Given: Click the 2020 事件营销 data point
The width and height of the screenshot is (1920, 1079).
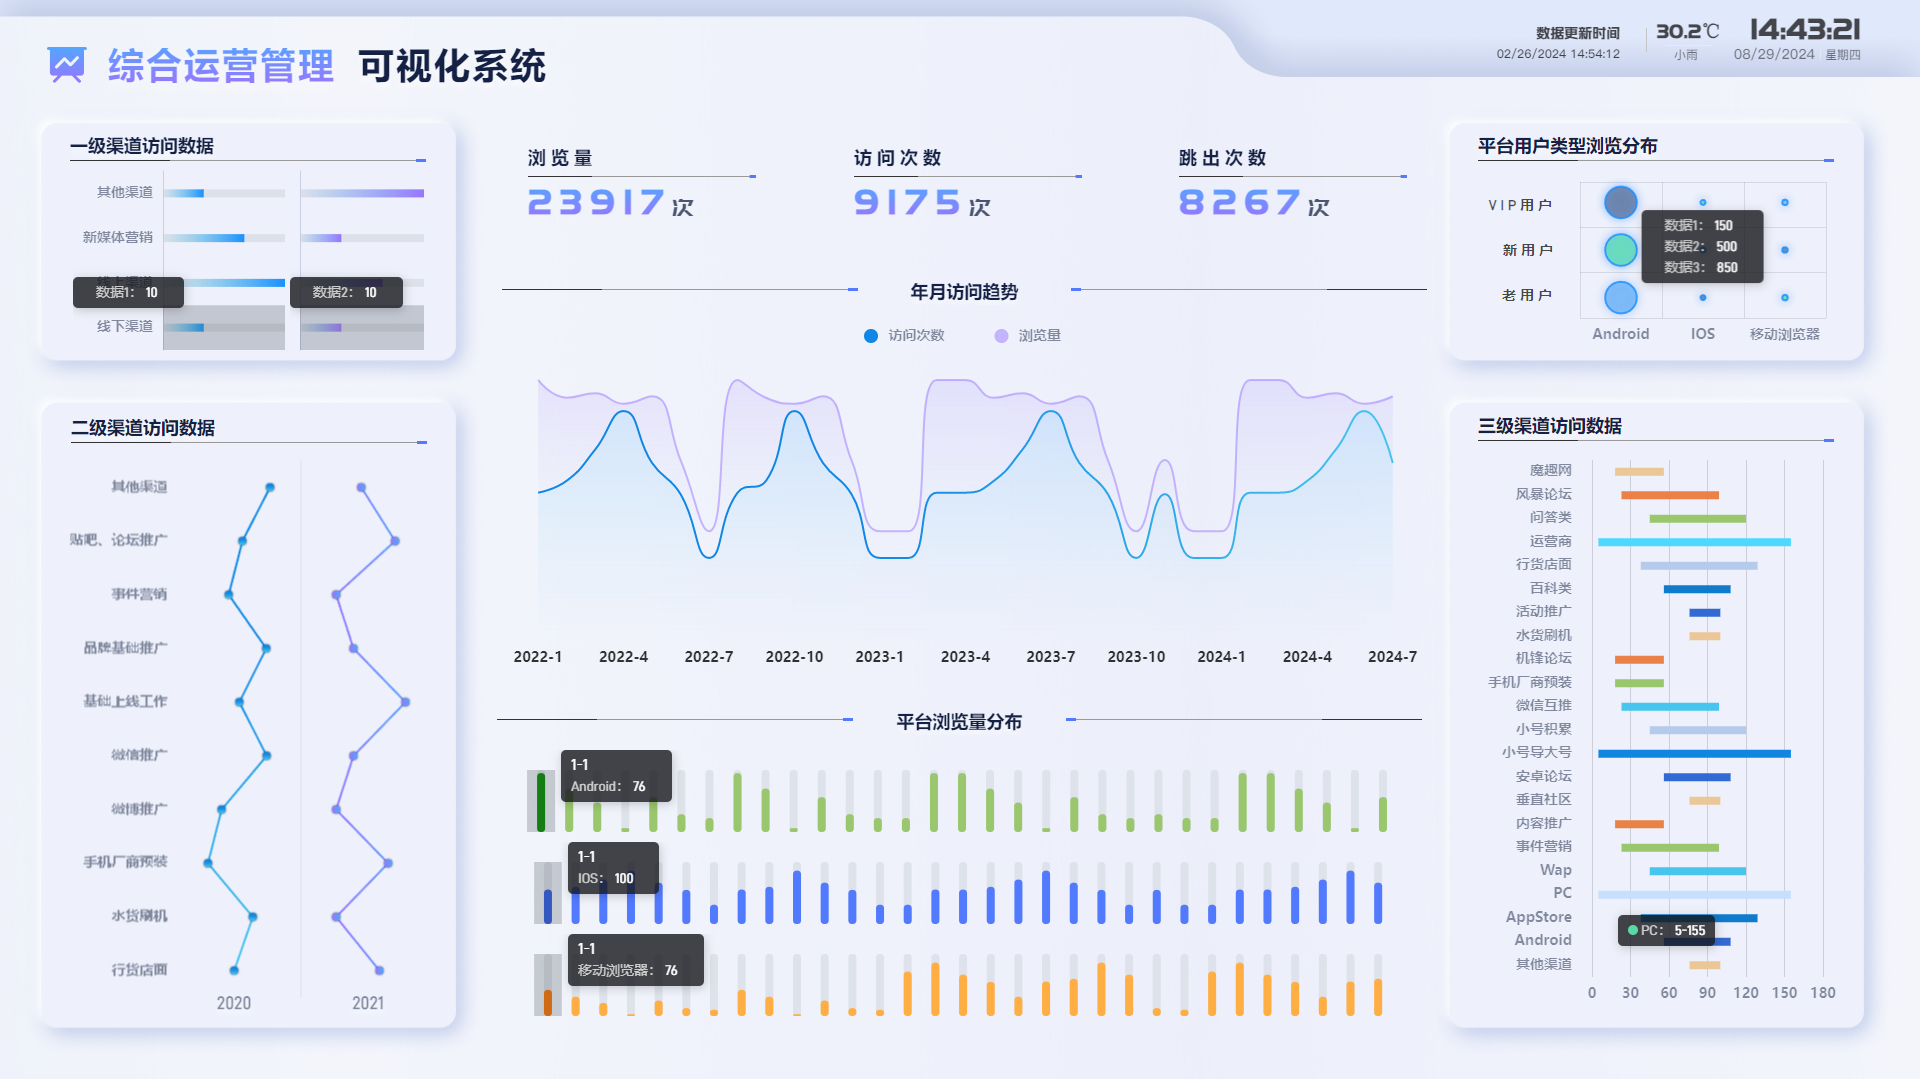Looking at the screenshot, I should click(229, 594).
